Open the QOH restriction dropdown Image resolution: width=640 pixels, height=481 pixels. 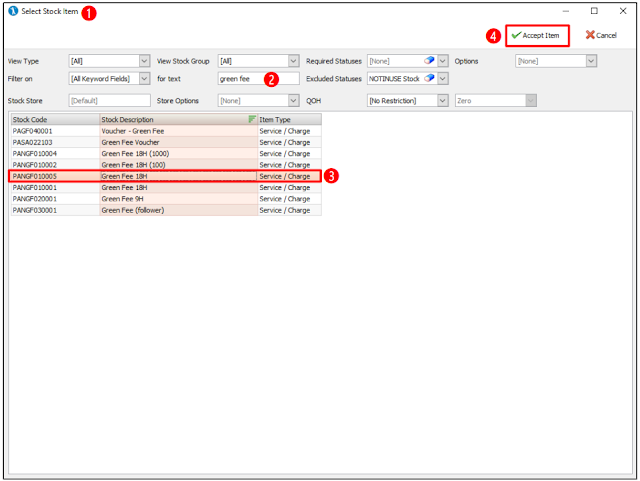tap(443, 100)
